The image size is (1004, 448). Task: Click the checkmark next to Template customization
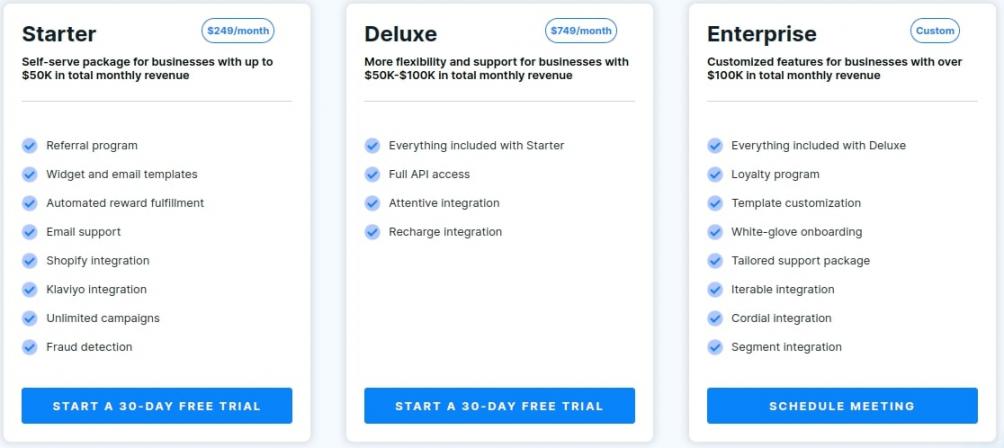(715, 203)
